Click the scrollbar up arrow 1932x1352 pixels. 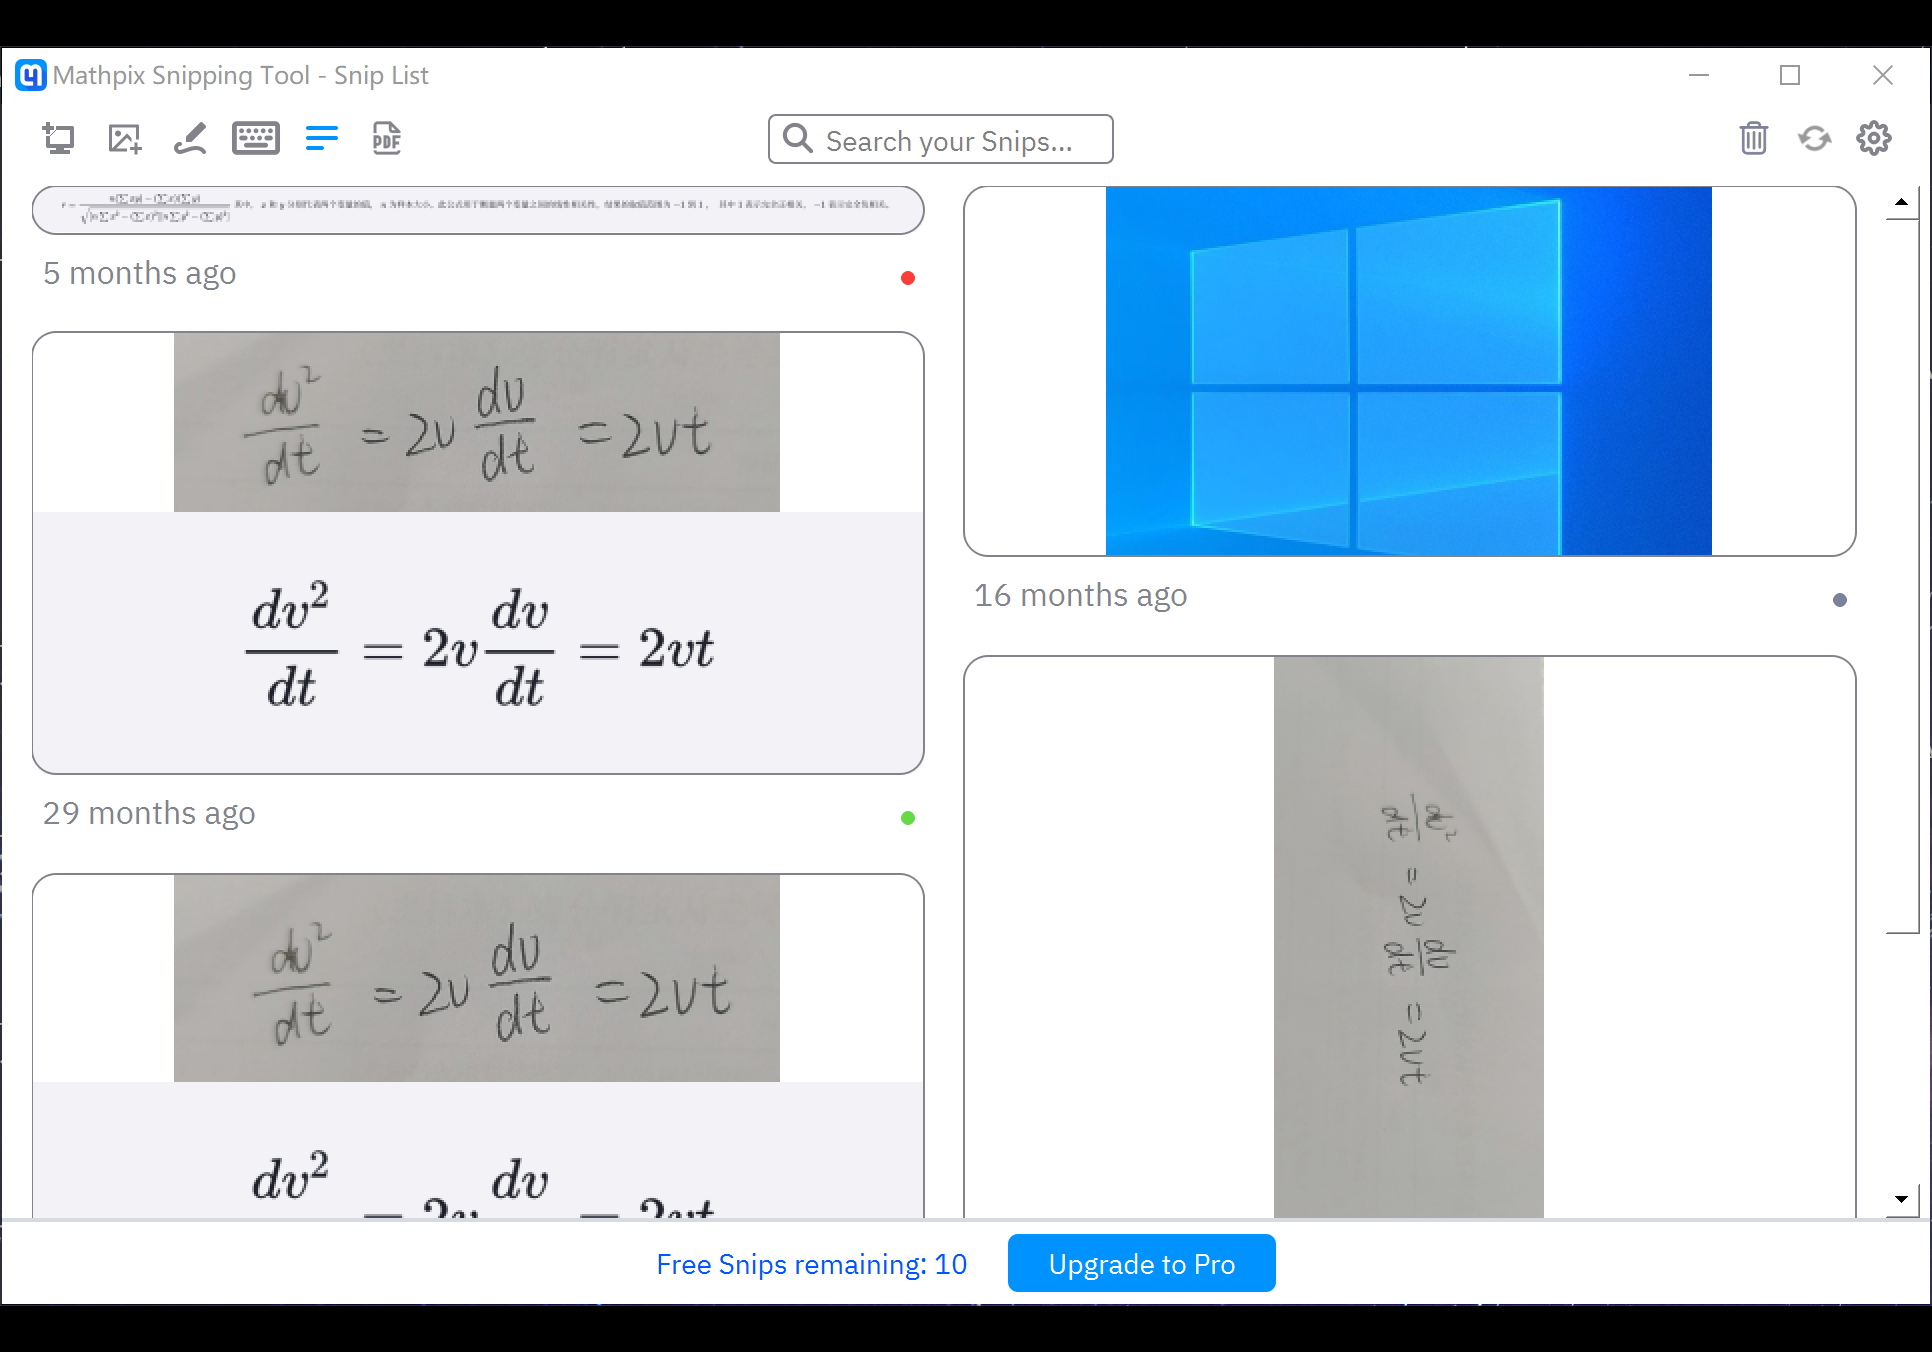pyautogui.click(x=1901, y=203)
